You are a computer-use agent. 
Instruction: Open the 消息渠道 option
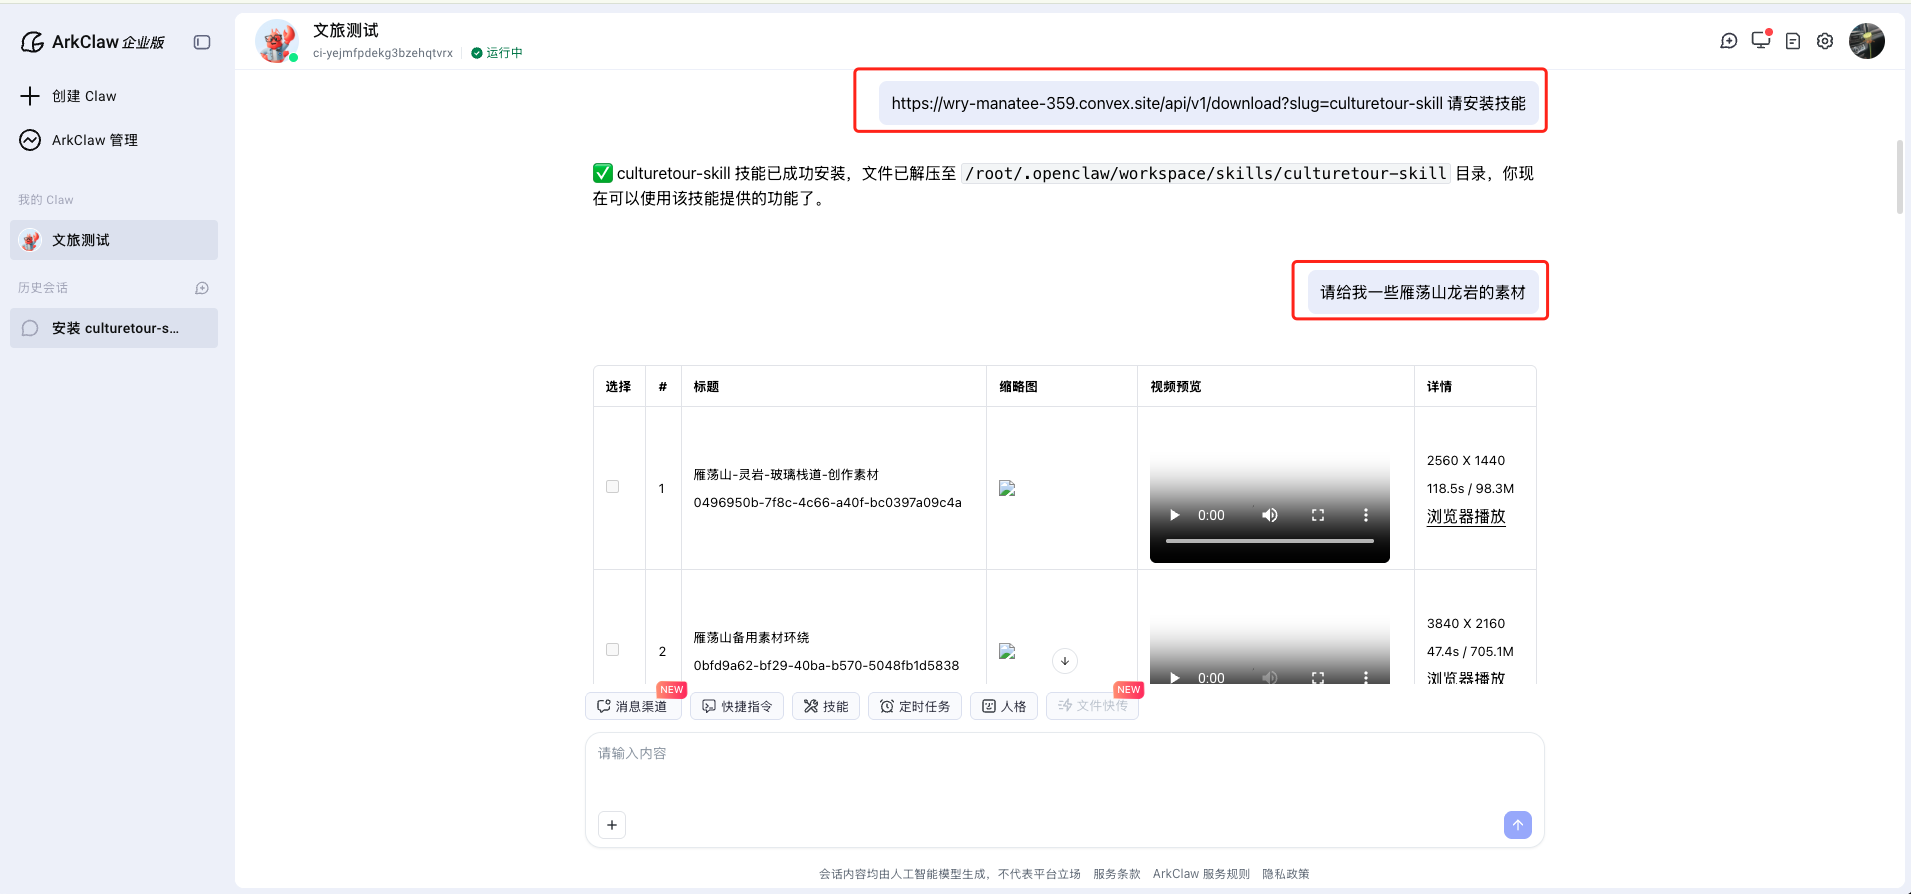633,706
